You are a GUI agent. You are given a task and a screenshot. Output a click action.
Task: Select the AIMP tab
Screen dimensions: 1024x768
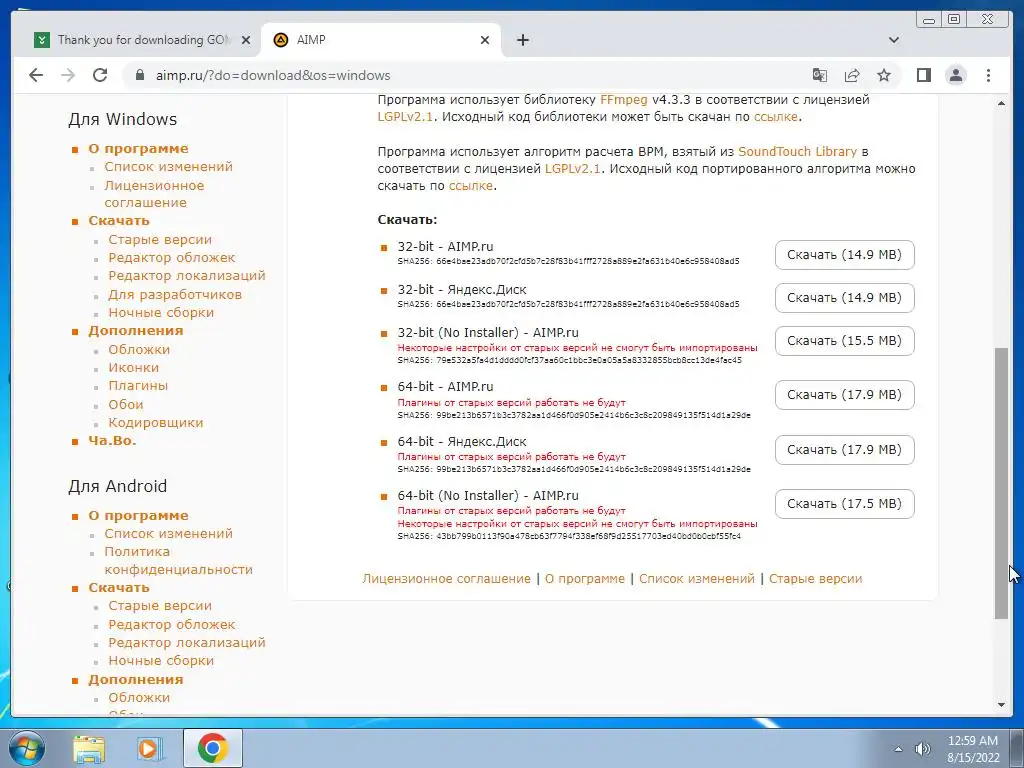[x=381, y=40]
